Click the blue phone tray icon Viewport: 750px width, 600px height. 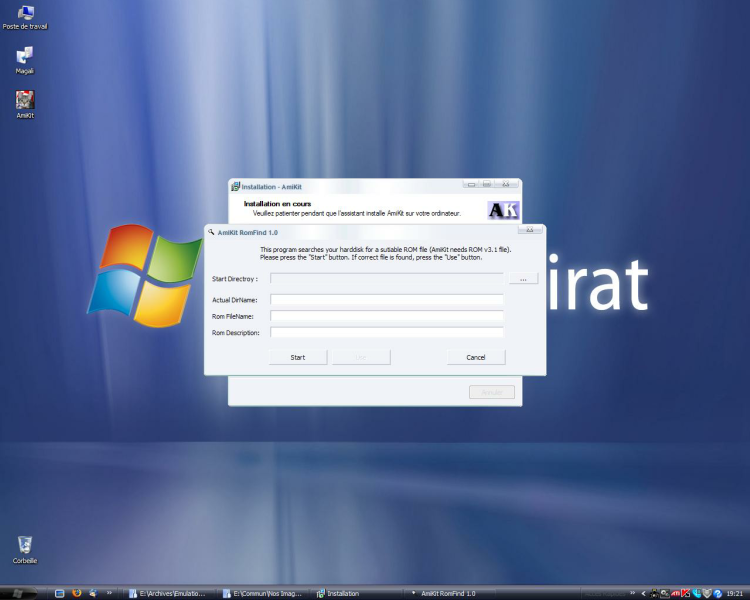click(x=697, y=593)
